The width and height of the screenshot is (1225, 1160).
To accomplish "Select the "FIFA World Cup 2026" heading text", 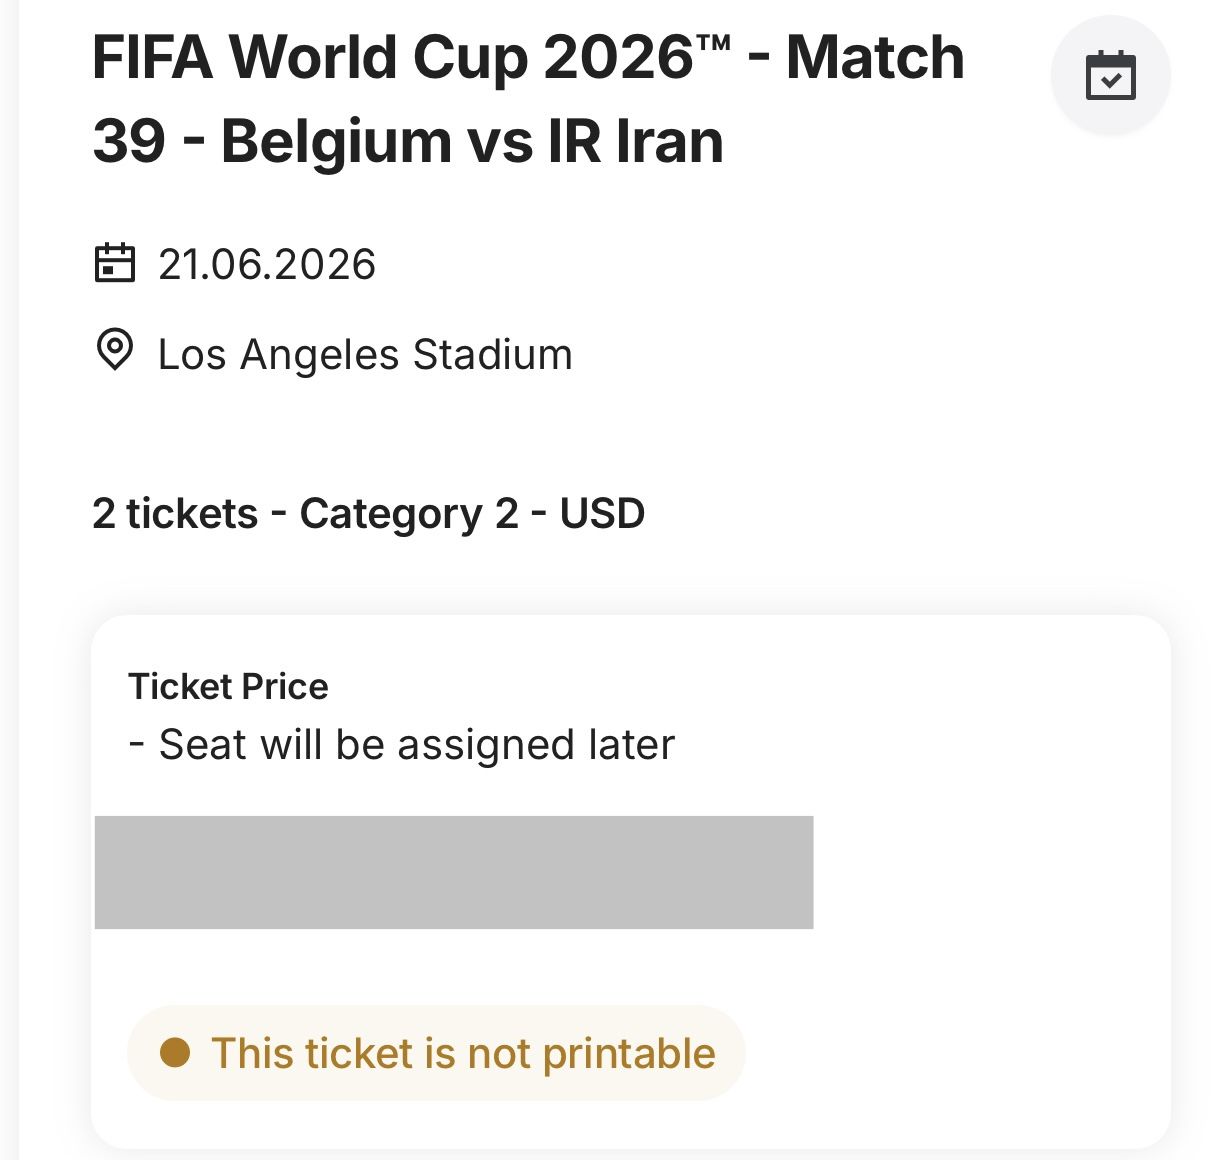I will pyautogui.click(x=392, y=58).
